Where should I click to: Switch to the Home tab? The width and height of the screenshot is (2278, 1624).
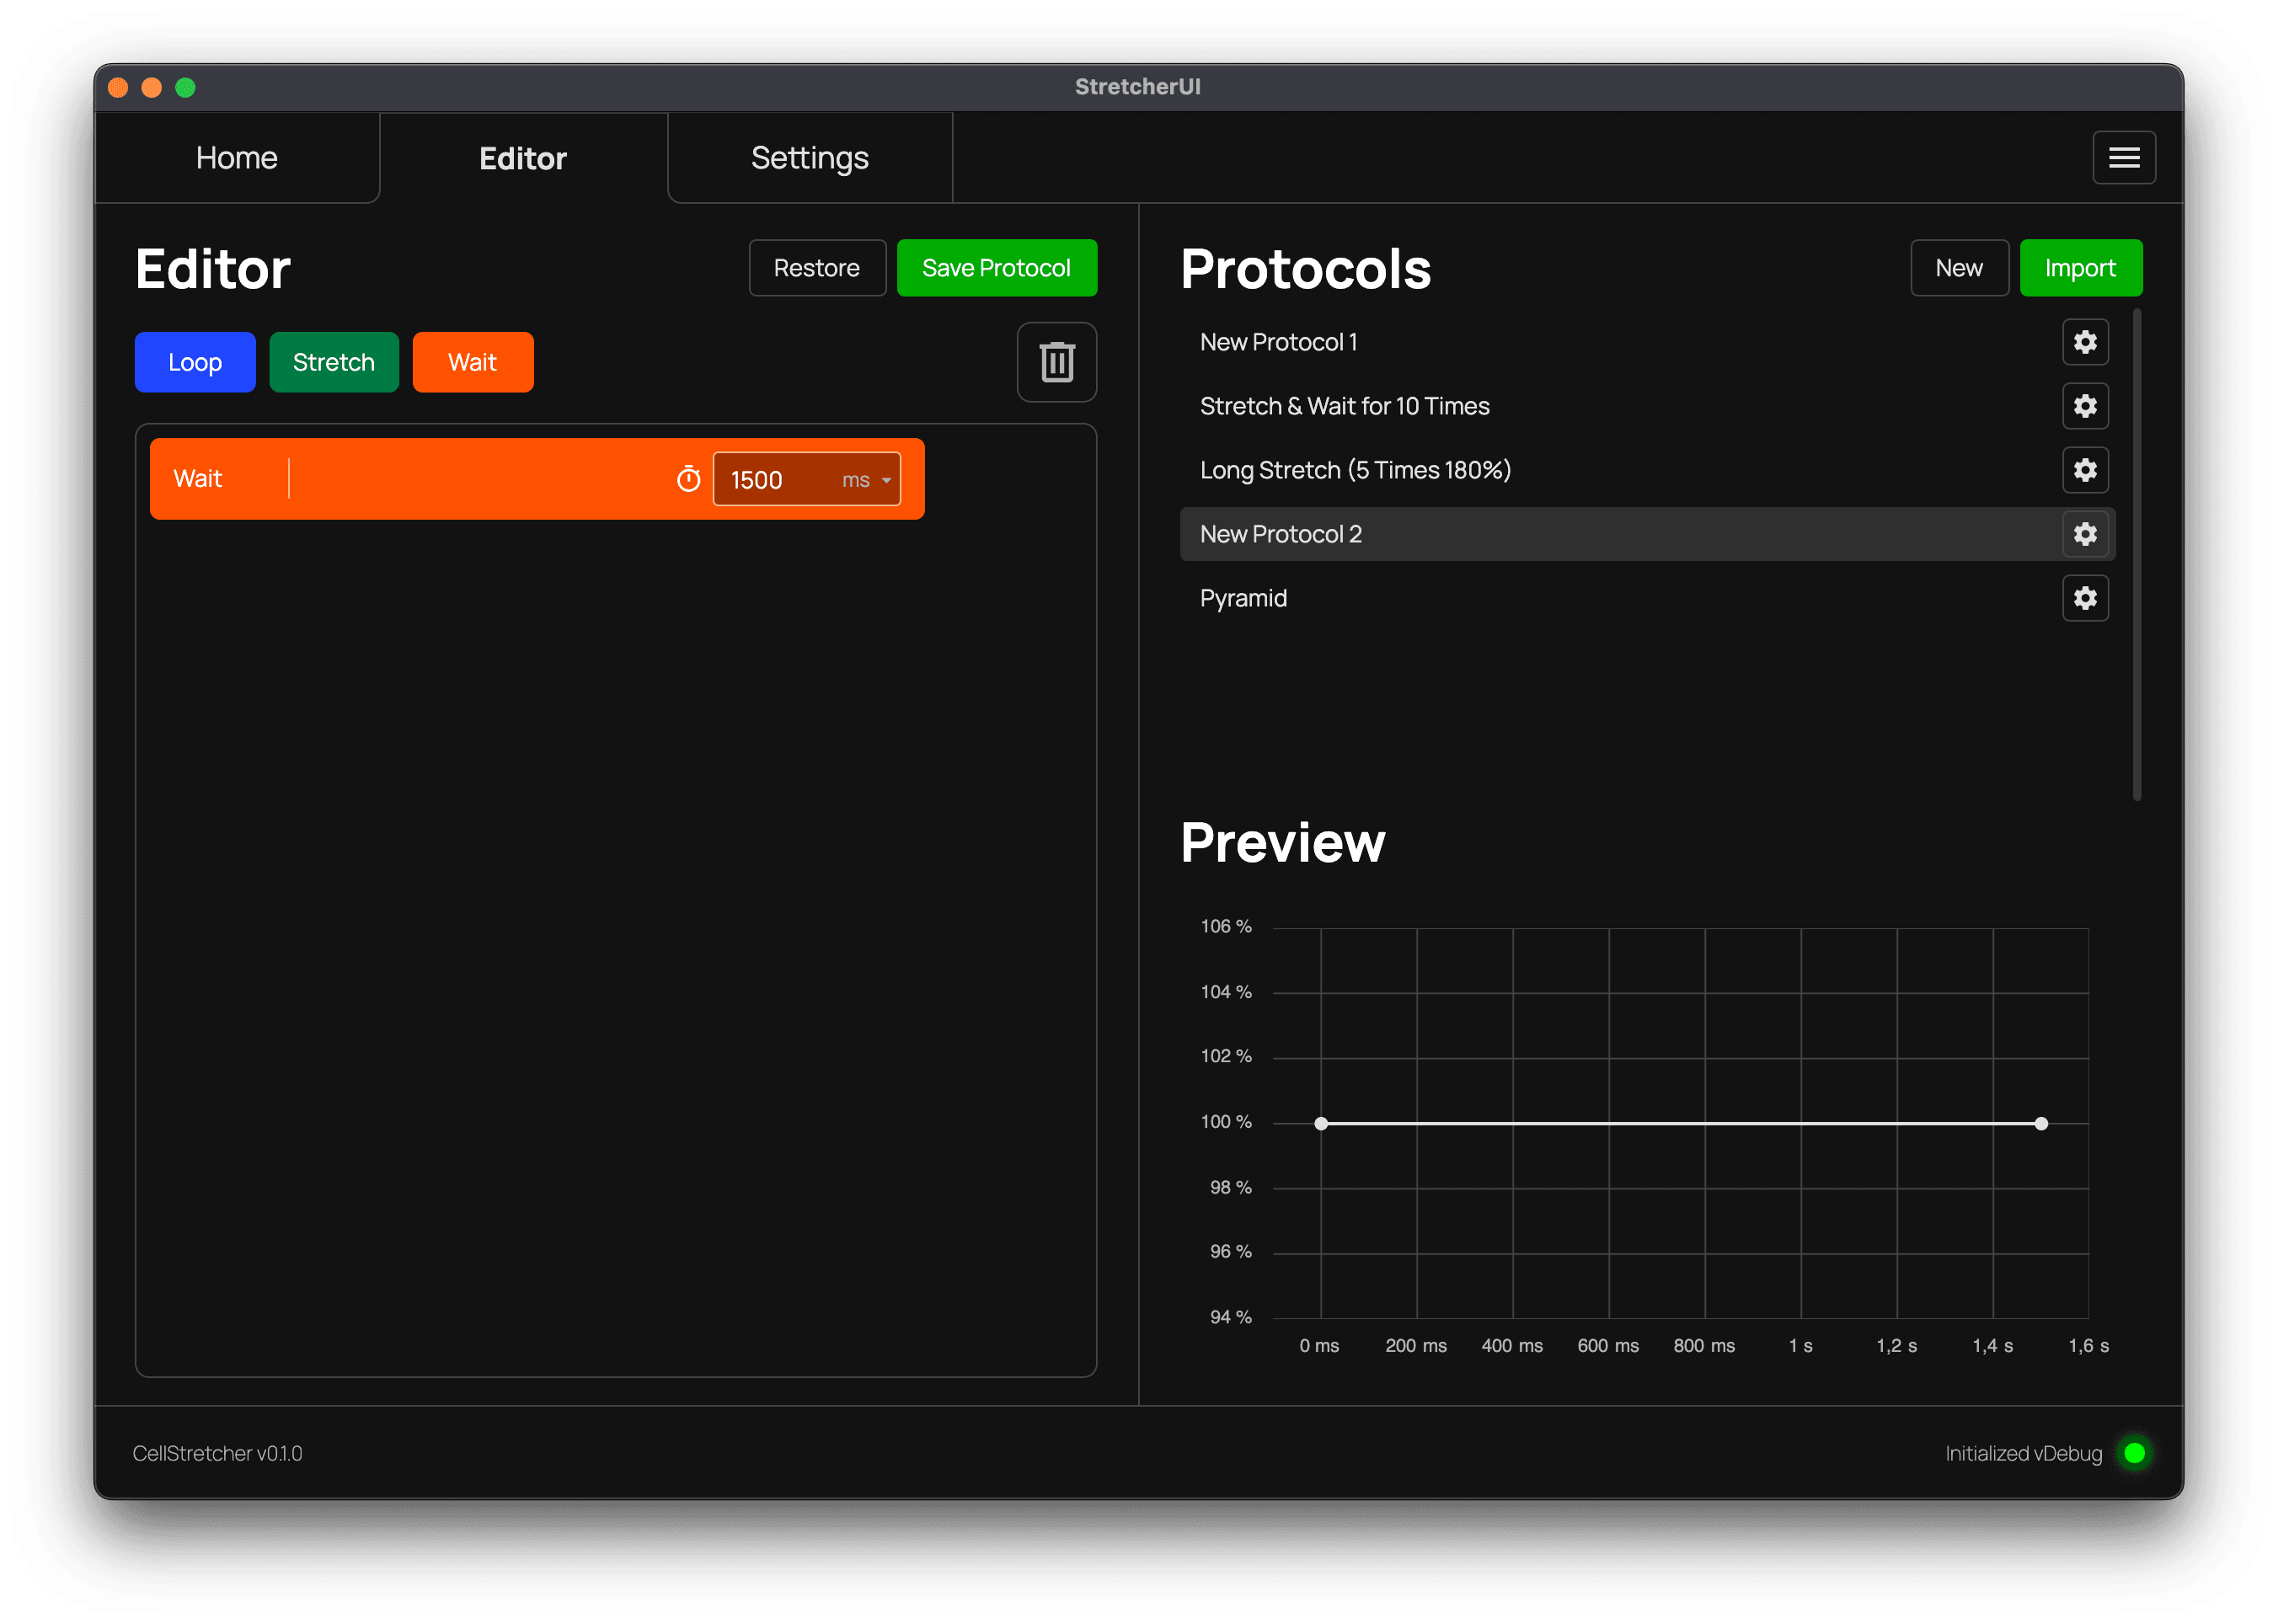tap(236, 158)
